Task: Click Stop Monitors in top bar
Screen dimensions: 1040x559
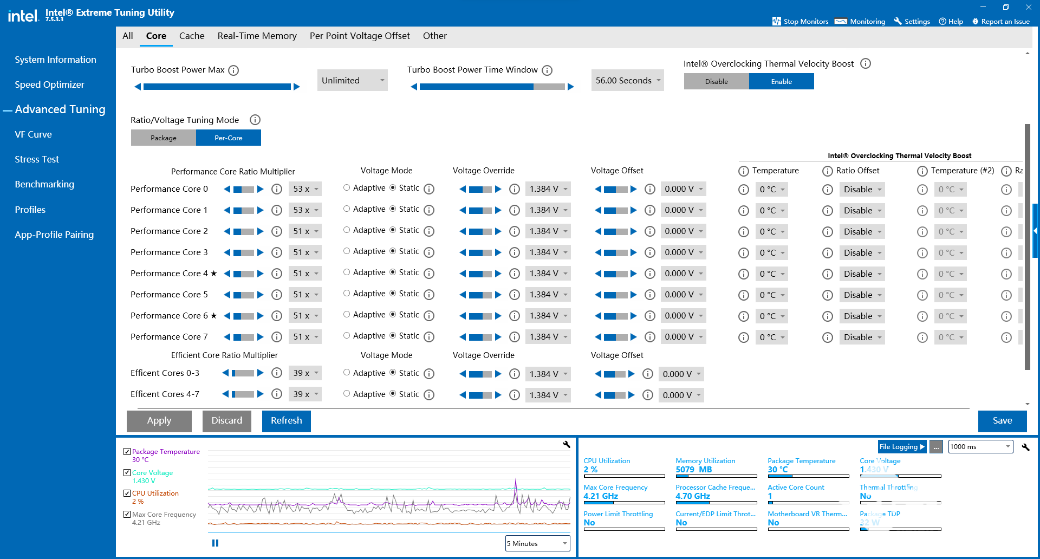Action: tap(800, 21)
